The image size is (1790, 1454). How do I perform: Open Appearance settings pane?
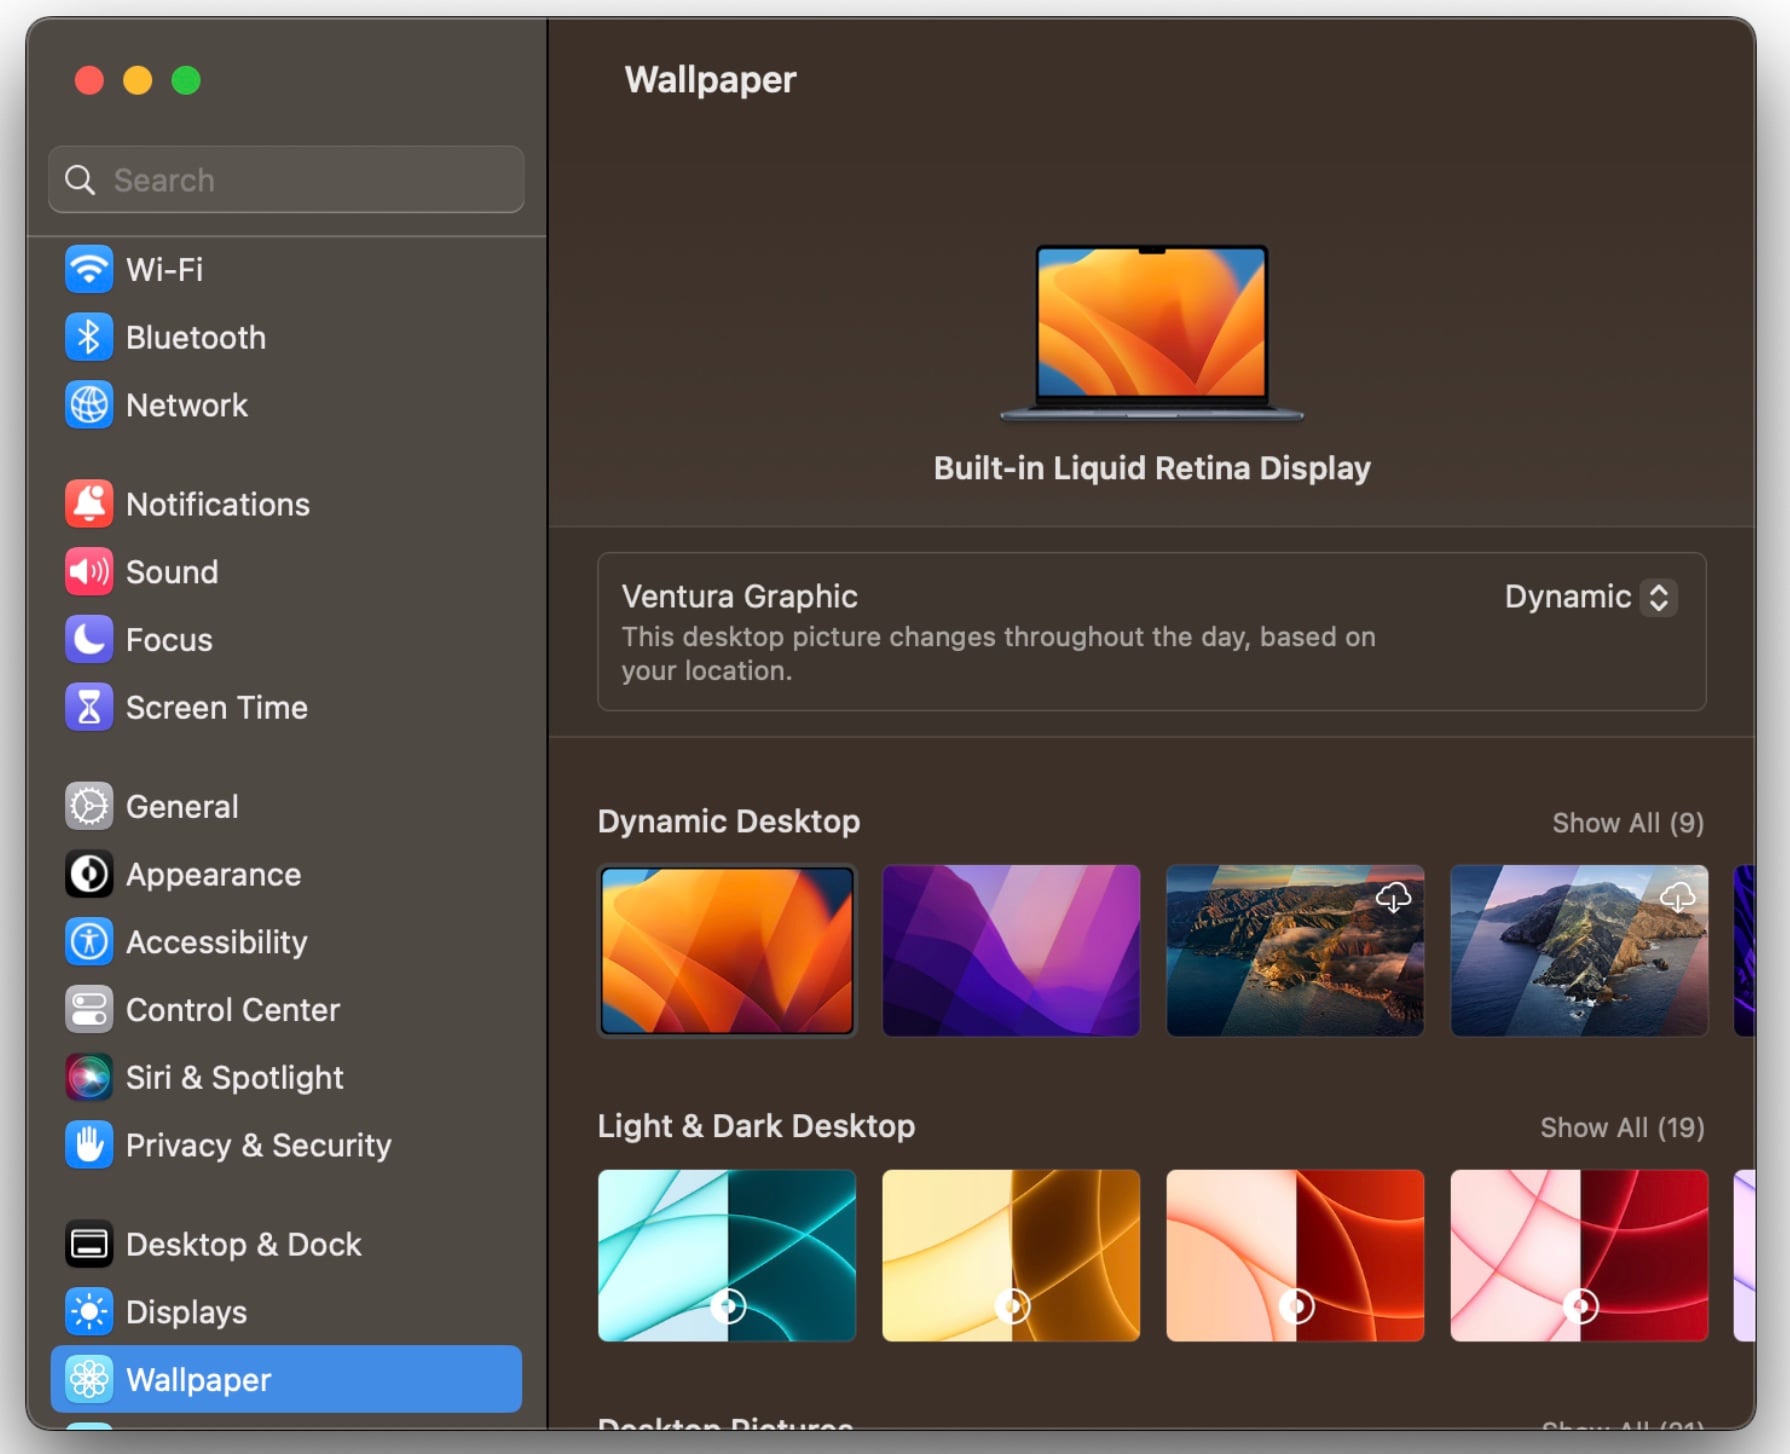(286, 874)
